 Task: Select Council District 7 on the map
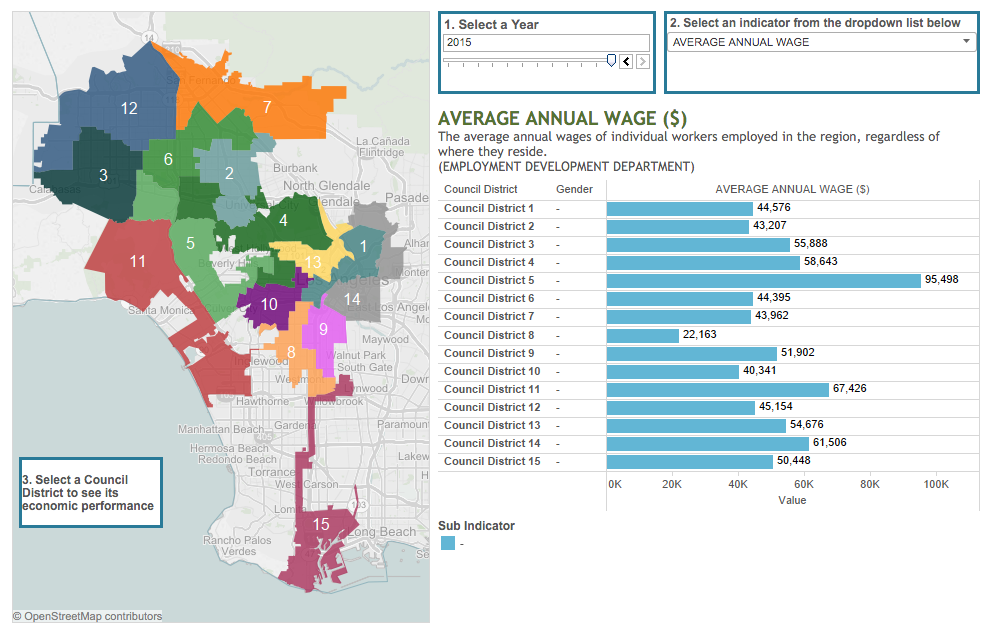pyautogui.click(x=267, y=107)
